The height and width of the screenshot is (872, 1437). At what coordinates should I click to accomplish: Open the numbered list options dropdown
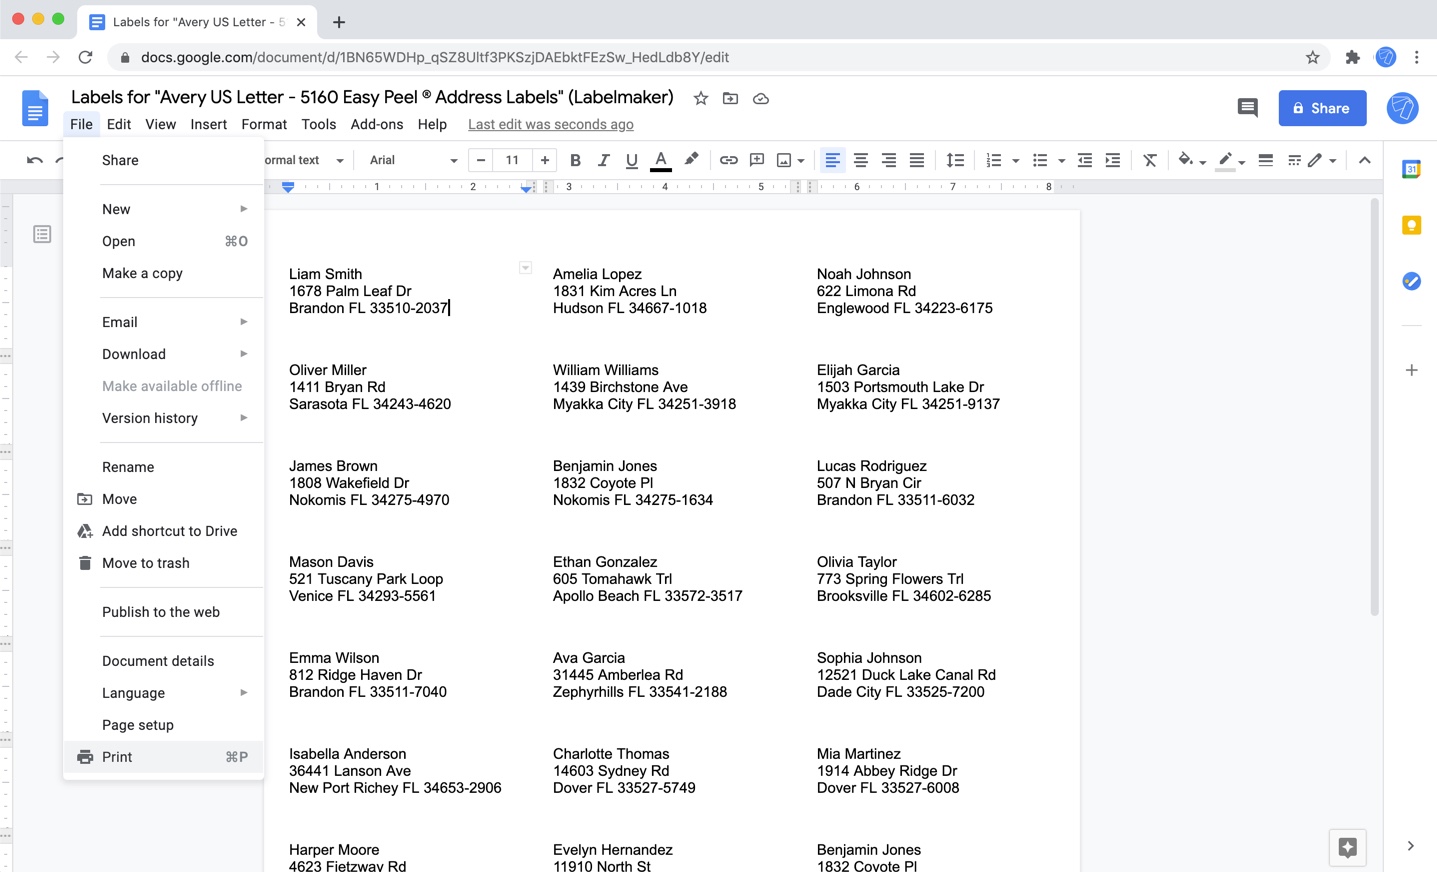pos(1014,160)
